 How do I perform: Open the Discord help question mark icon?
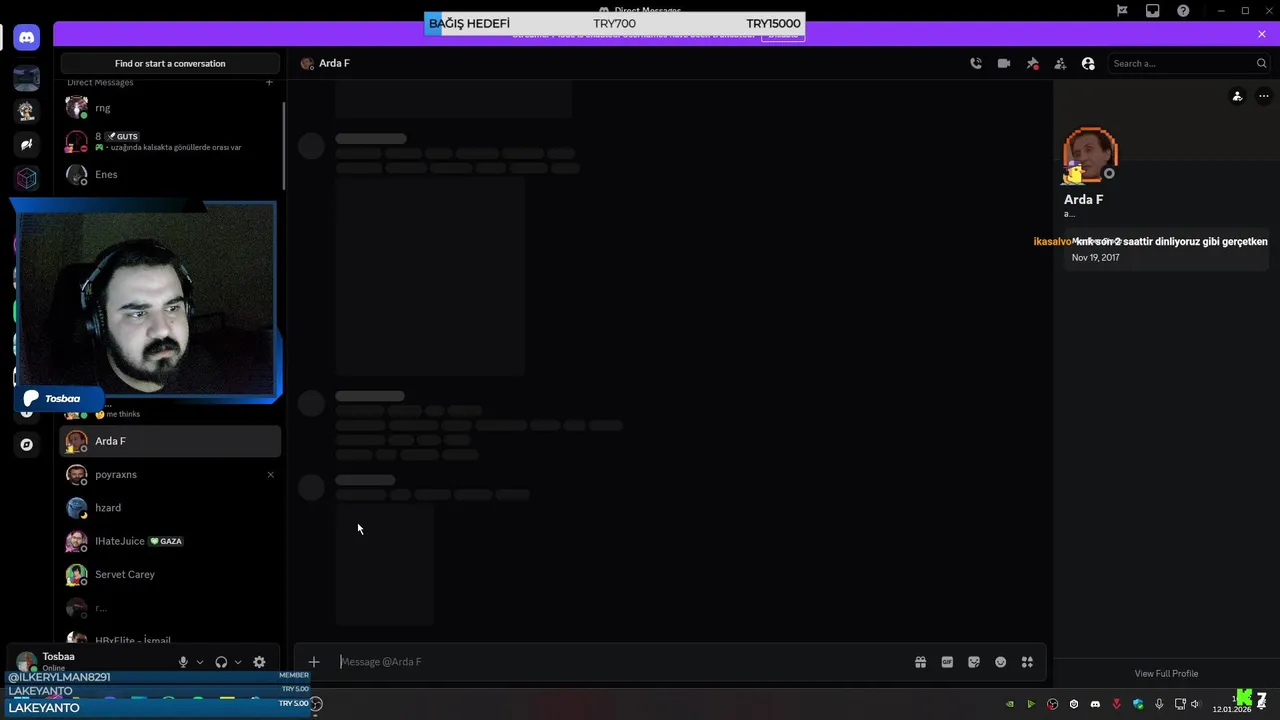click(x=1184, y=11)
